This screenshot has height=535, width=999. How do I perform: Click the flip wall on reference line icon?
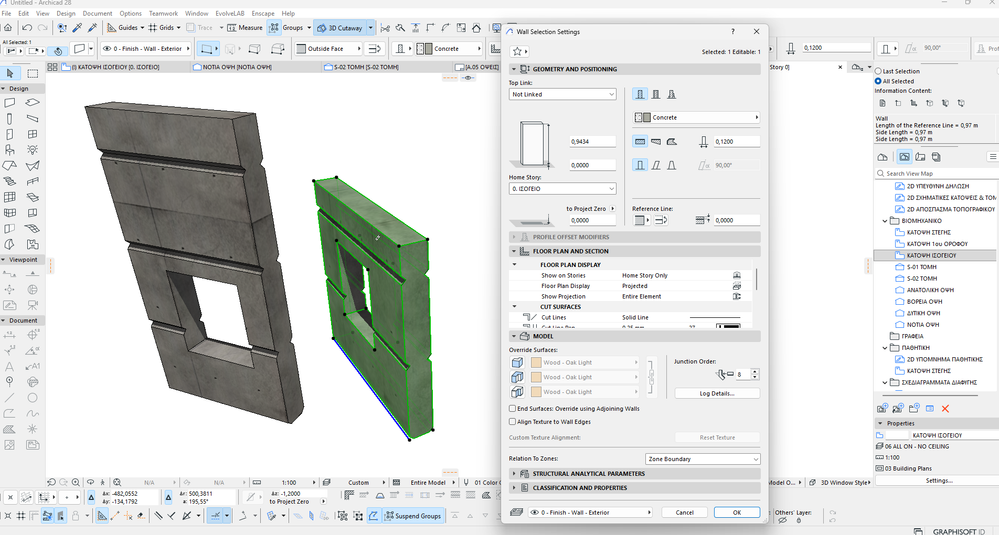click(661, 220)
